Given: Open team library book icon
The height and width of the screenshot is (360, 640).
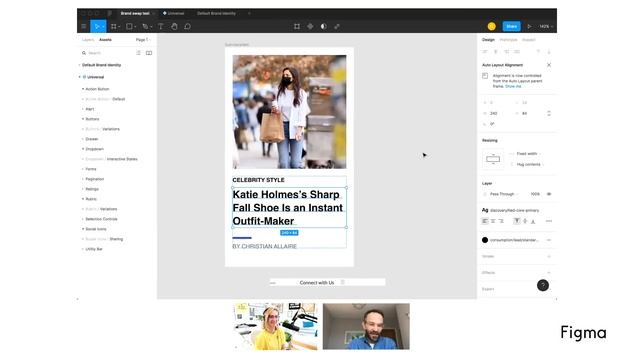Looking at the screenshot, I should click(149, 53).
